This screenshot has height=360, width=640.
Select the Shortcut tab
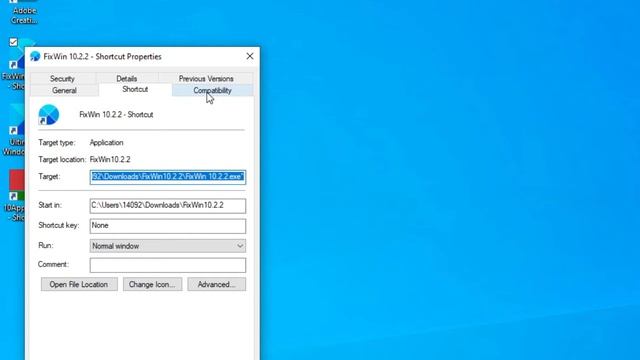coord(135,89)
